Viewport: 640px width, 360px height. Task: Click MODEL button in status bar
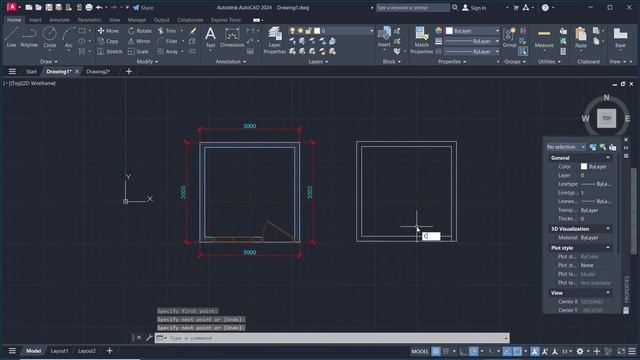click(x=420, y=351)
